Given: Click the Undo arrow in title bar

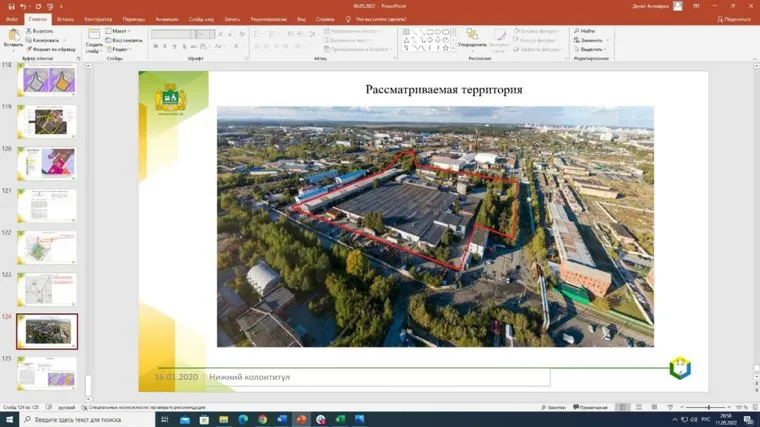Looking at the screenshot, I should click(x=24, y=6).
